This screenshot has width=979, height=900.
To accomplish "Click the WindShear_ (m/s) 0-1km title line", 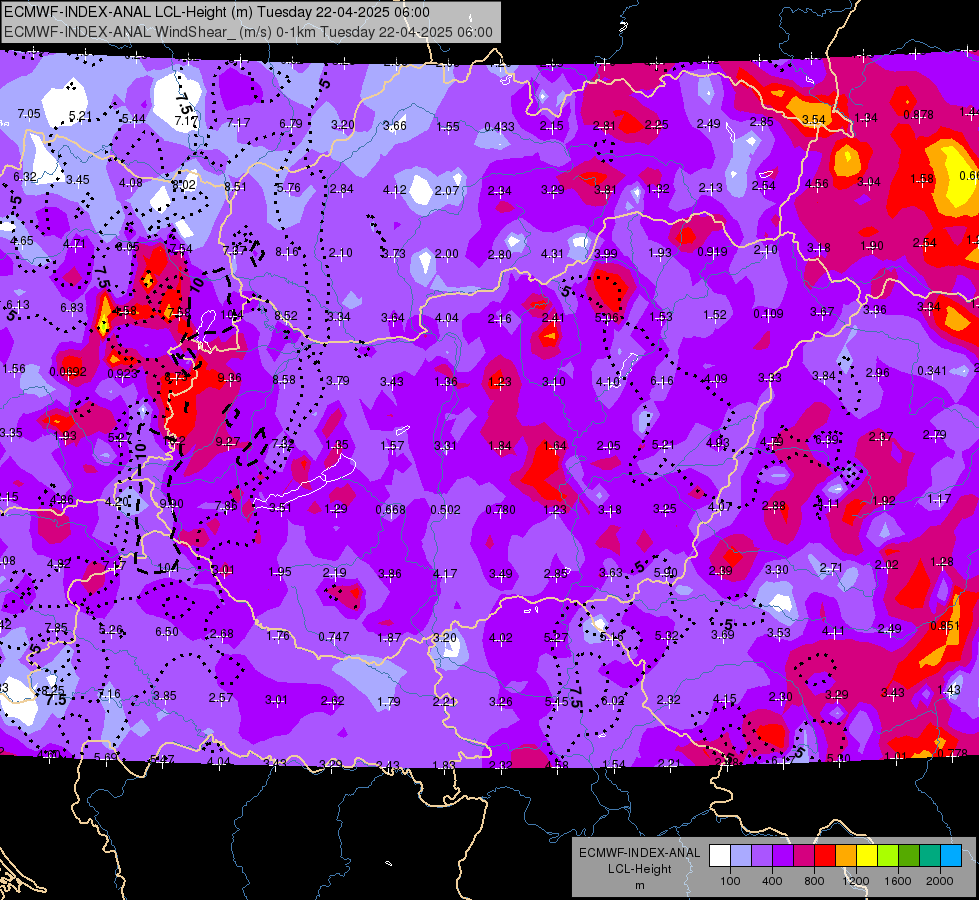I will pos(248,32).
